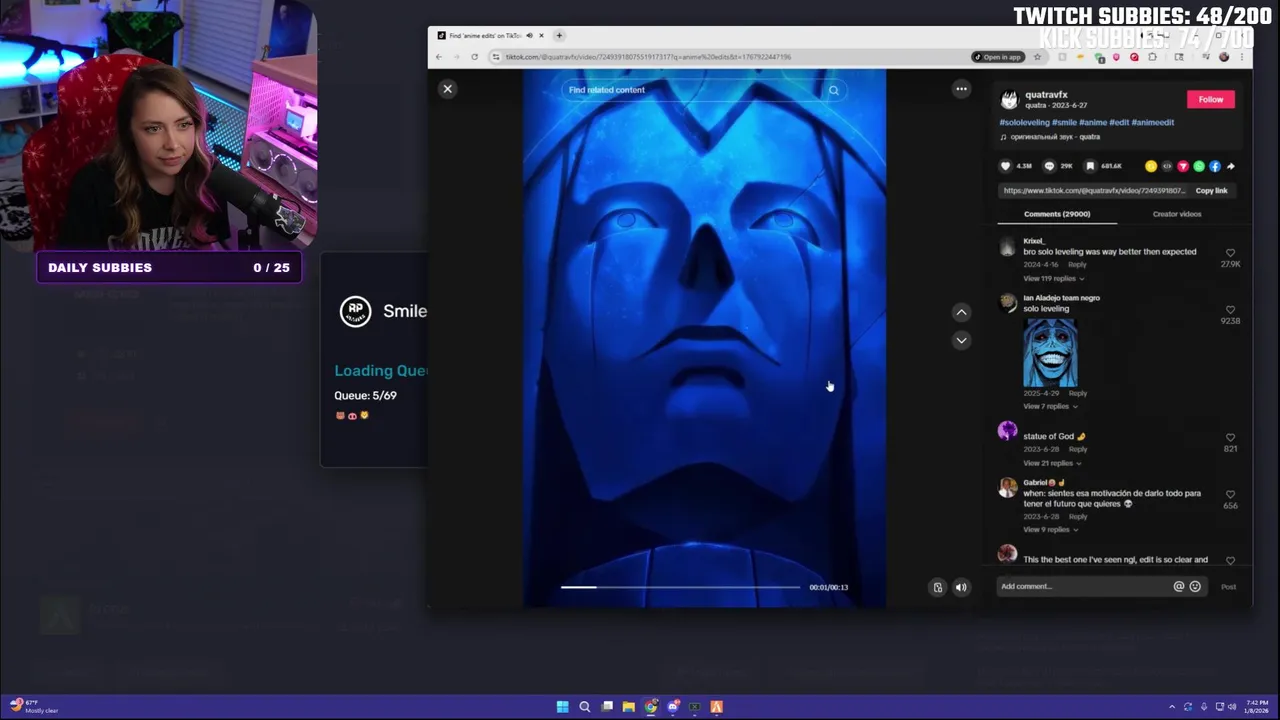Open Discord from the taskbar
1280x720 pixels.
point(673,707)
